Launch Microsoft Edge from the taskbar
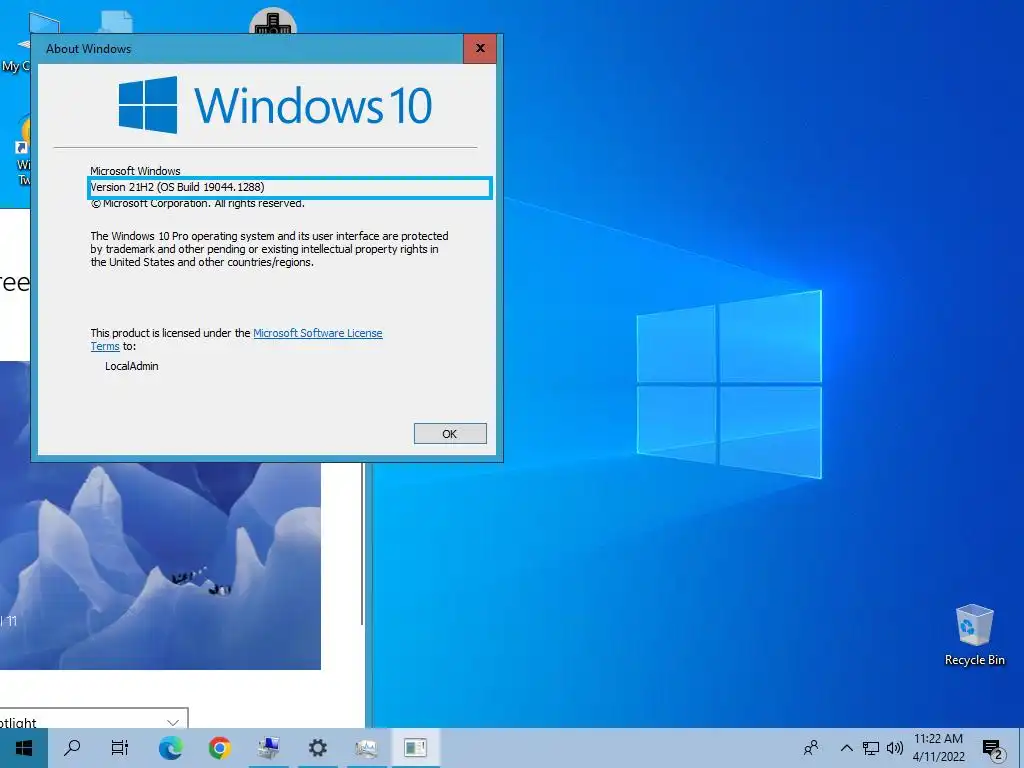Image resolution: width=1024 pixels, height=768 pixels. (x=170, y=748)
